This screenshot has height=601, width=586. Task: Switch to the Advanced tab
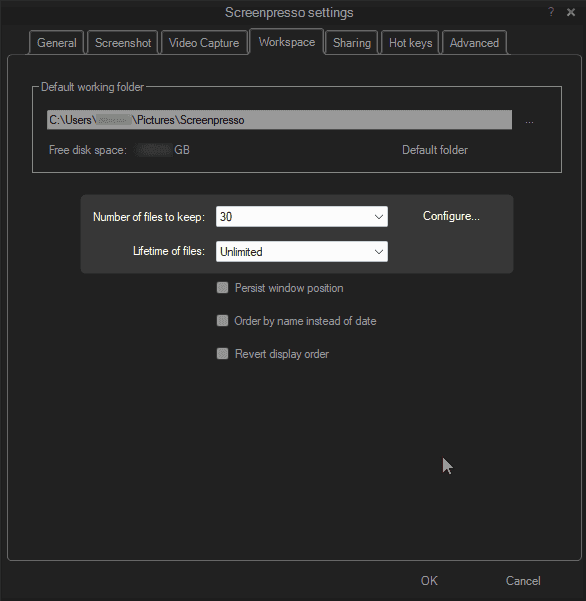[474, 43]
